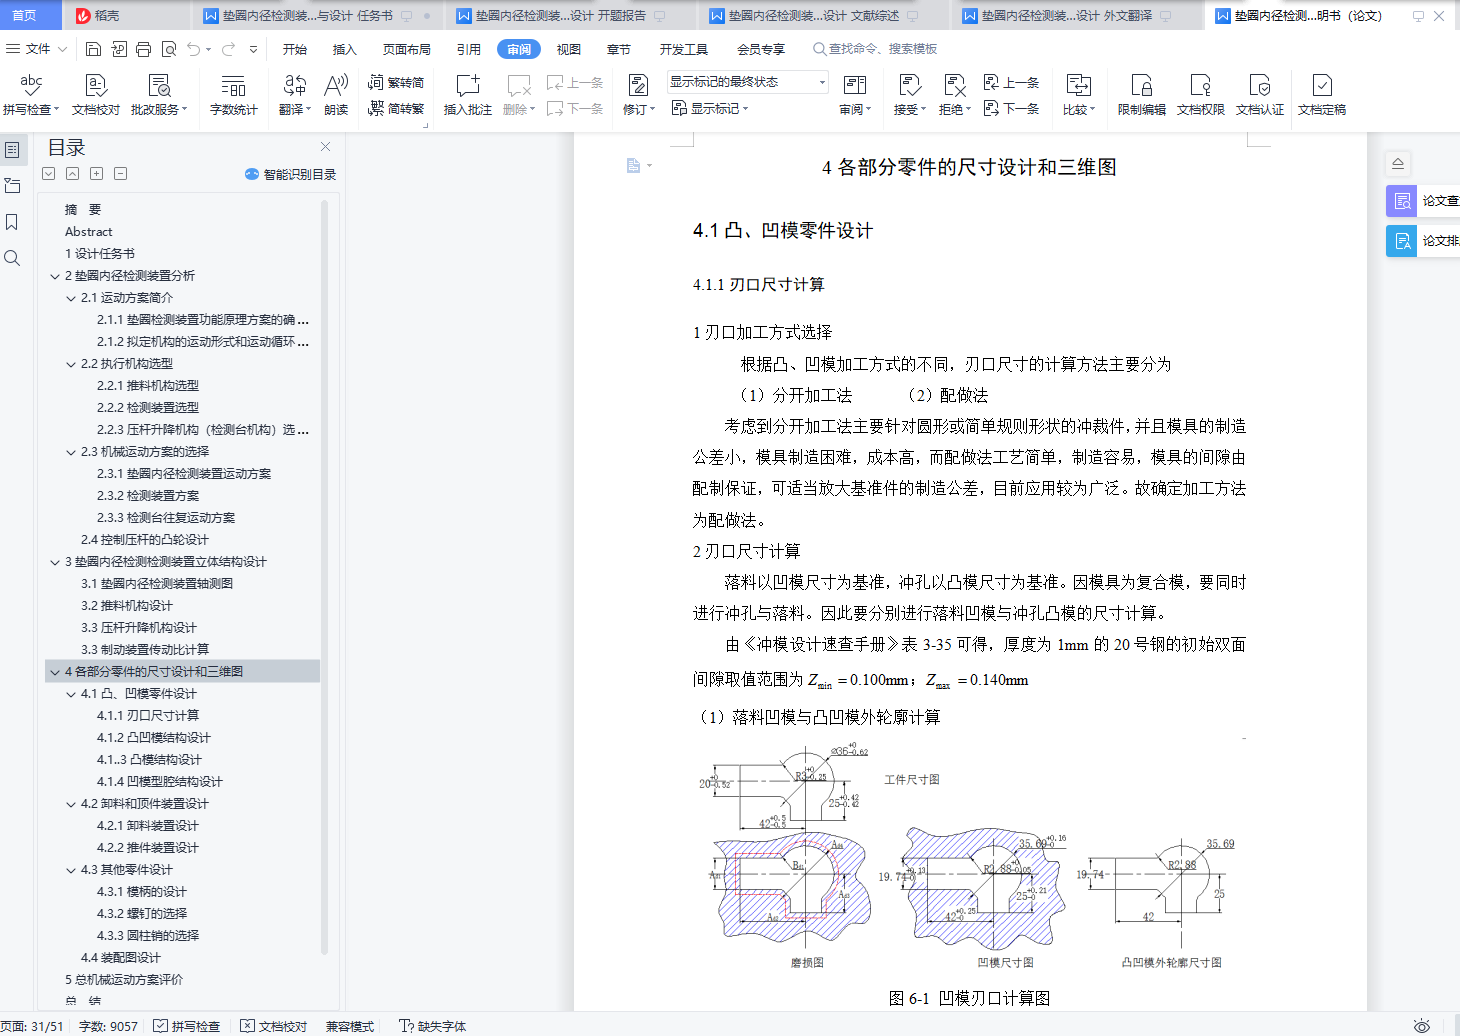Convert simplified to traditional (简转繁)
1460x1036 pixels.
pyautogui.click(x=396, y=108)
